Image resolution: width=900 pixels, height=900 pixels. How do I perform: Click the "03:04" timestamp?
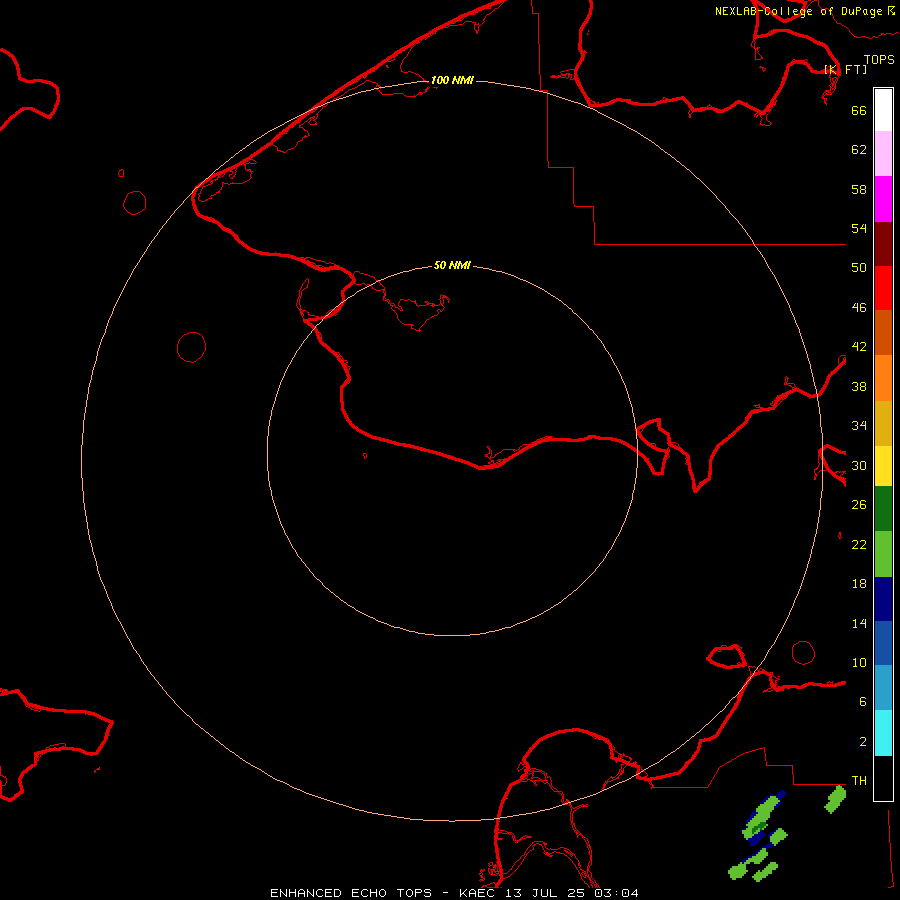(x=616, y=893)
